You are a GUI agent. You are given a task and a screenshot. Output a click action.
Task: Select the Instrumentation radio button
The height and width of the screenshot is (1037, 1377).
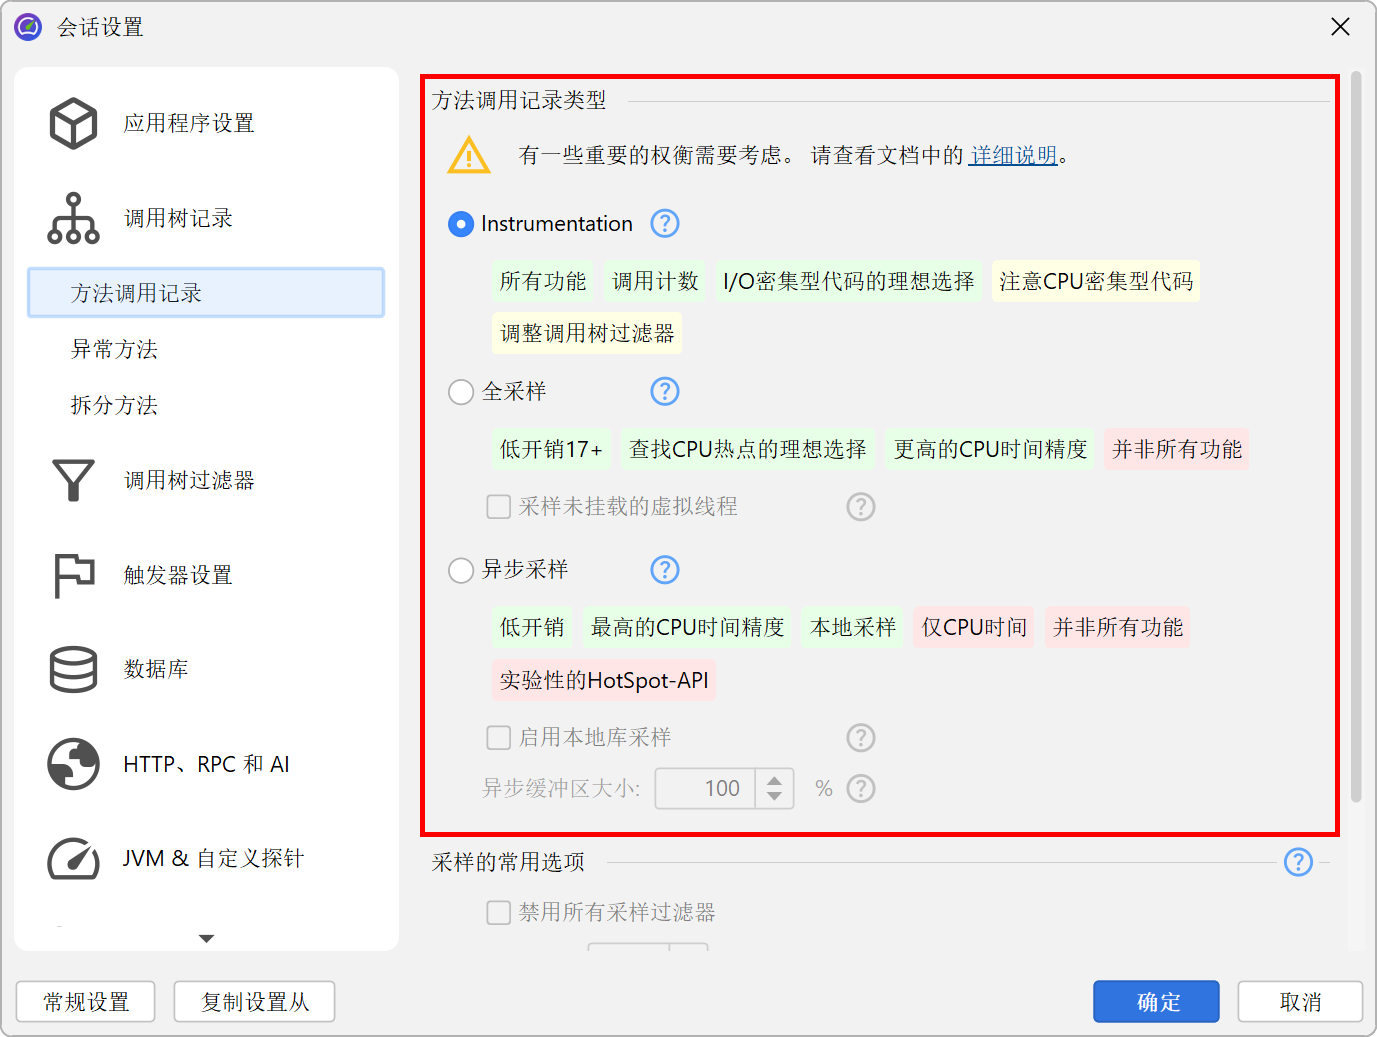point(461,224)
